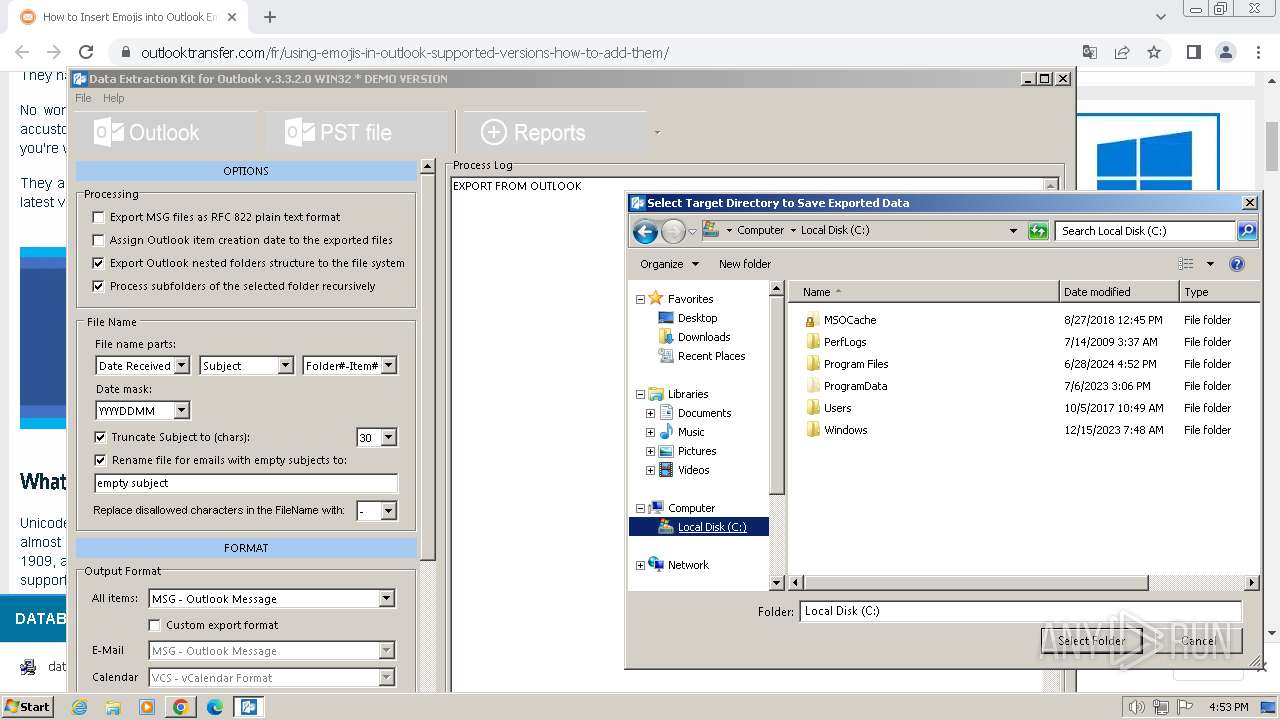Screen dimensions: 1280x720
Task: Click the Outlook export toolbar button
Action: pos(165,132)
